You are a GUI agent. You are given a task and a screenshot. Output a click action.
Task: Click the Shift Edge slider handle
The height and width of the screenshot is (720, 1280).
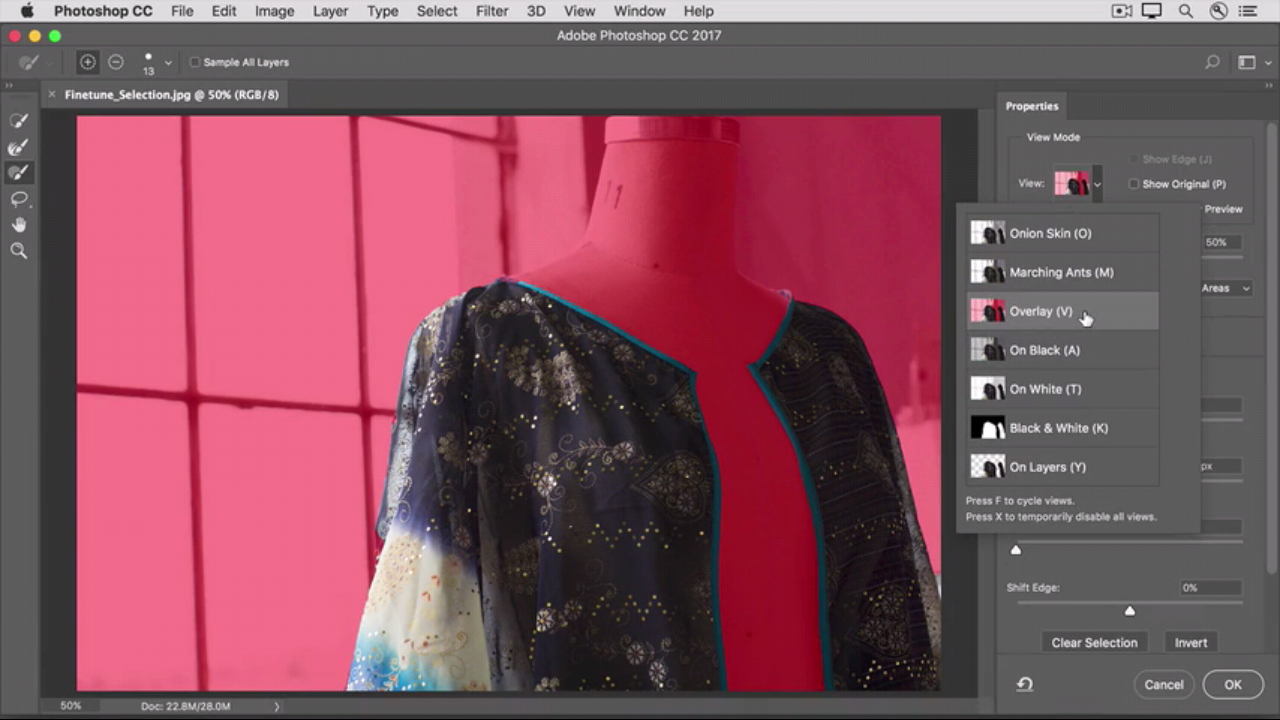pyautogui.click(x=1130, y=611)
